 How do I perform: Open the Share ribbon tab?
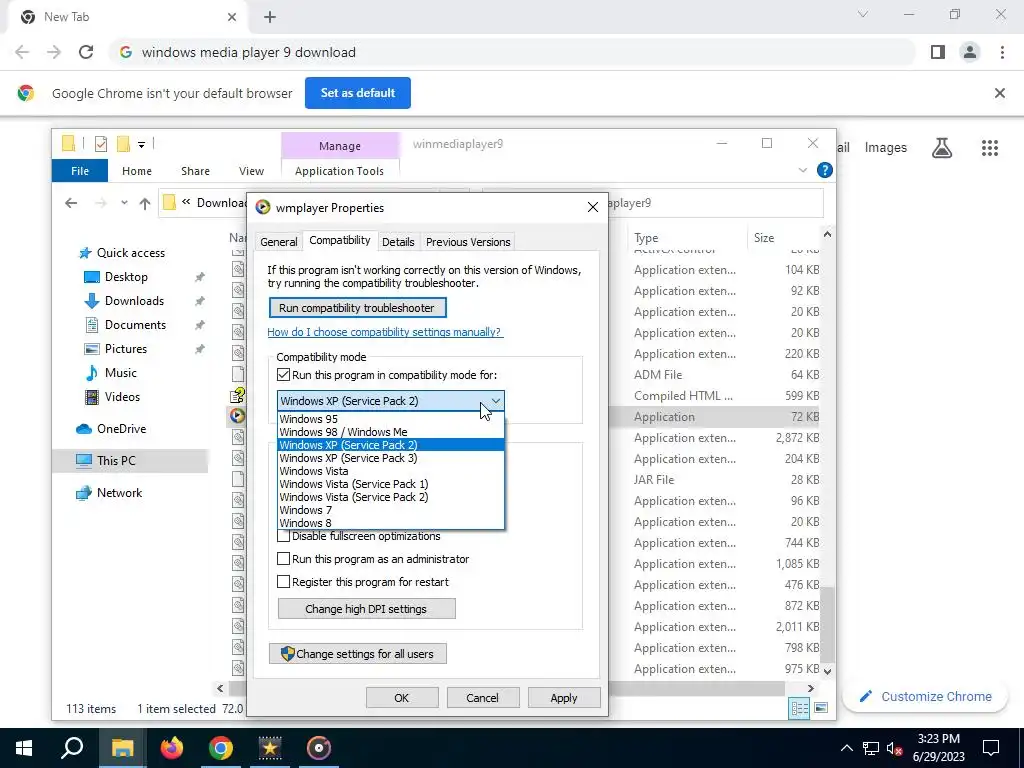tap(195, 171)
